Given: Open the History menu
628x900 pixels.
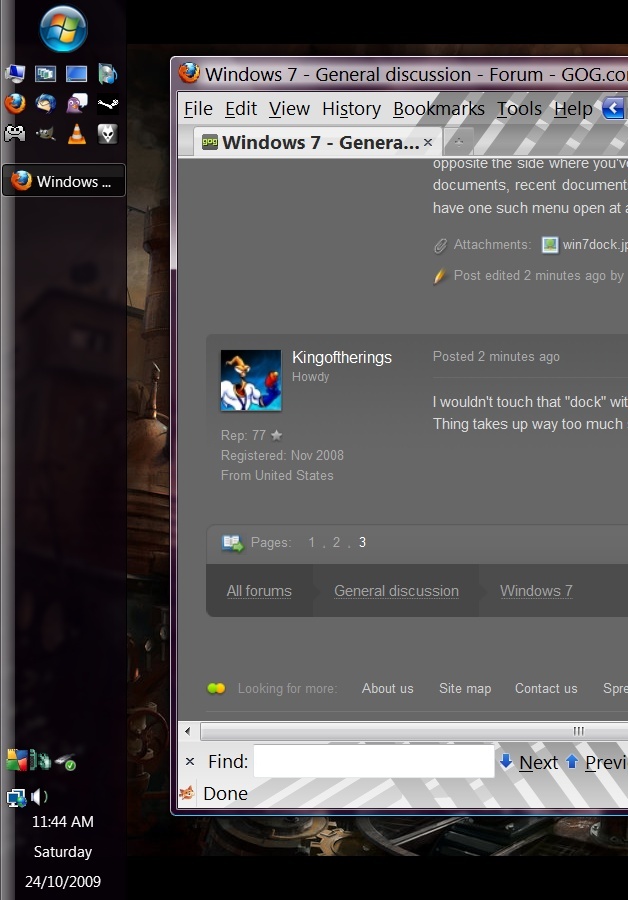Looking at the screenshot, I should (x=351, y=108).
